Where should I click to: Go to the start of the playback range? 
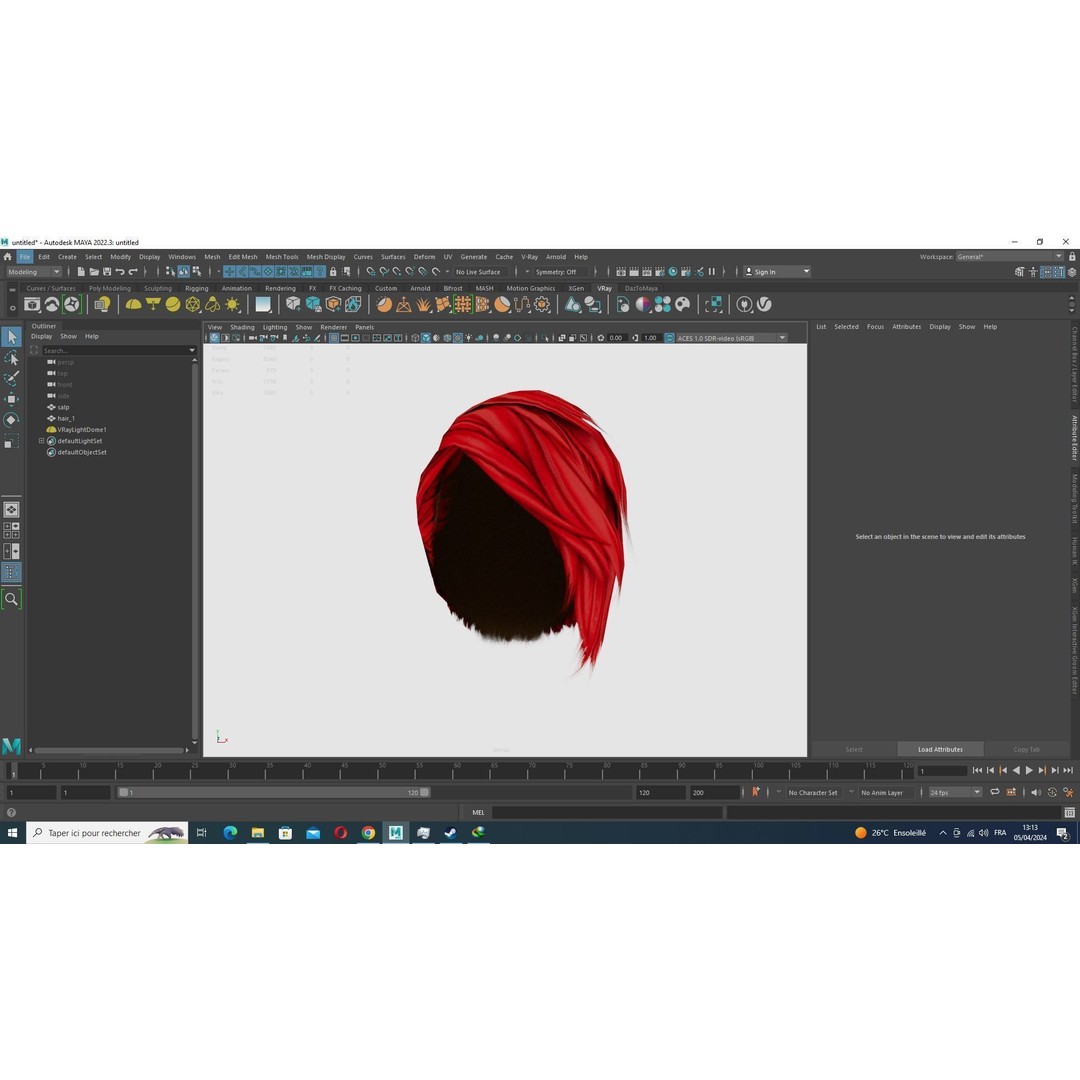coord(977,771)
